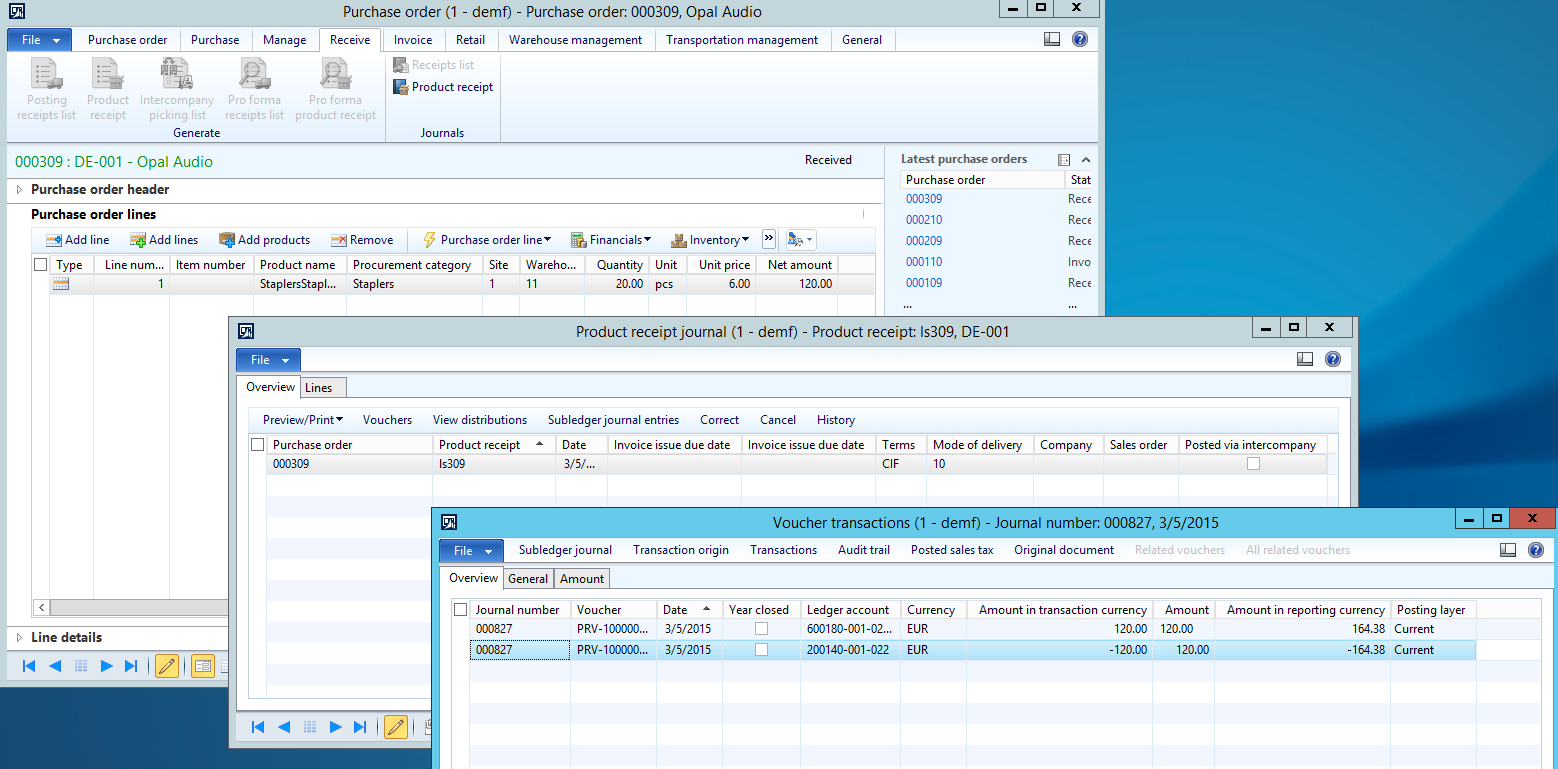Click the Add products icon
The width and height of the screenshot is (1558, 769).
227,240
